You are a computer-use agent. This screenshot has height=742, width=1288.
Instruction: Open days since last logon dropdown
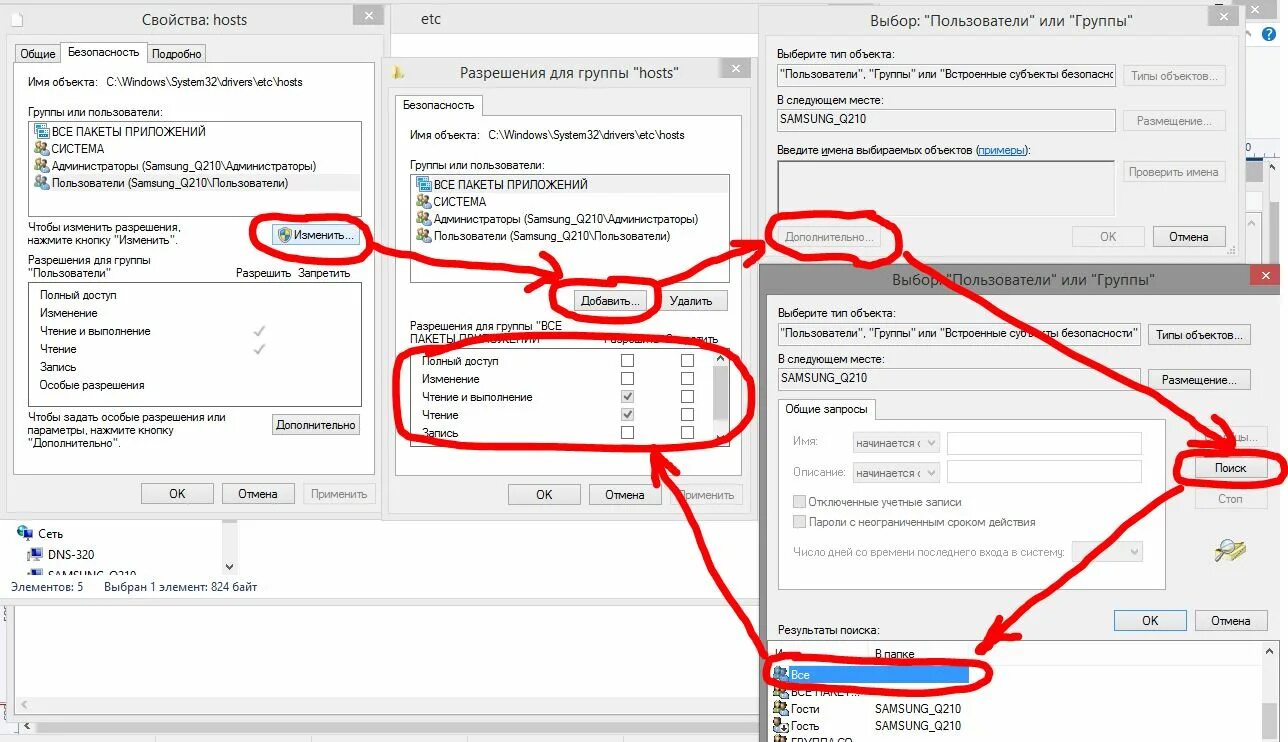(1107, 551)
